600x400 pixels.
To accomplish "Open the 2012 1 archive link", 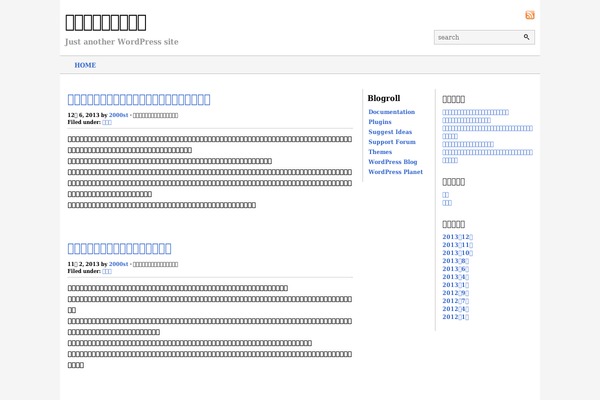I will tap(455, 317).
